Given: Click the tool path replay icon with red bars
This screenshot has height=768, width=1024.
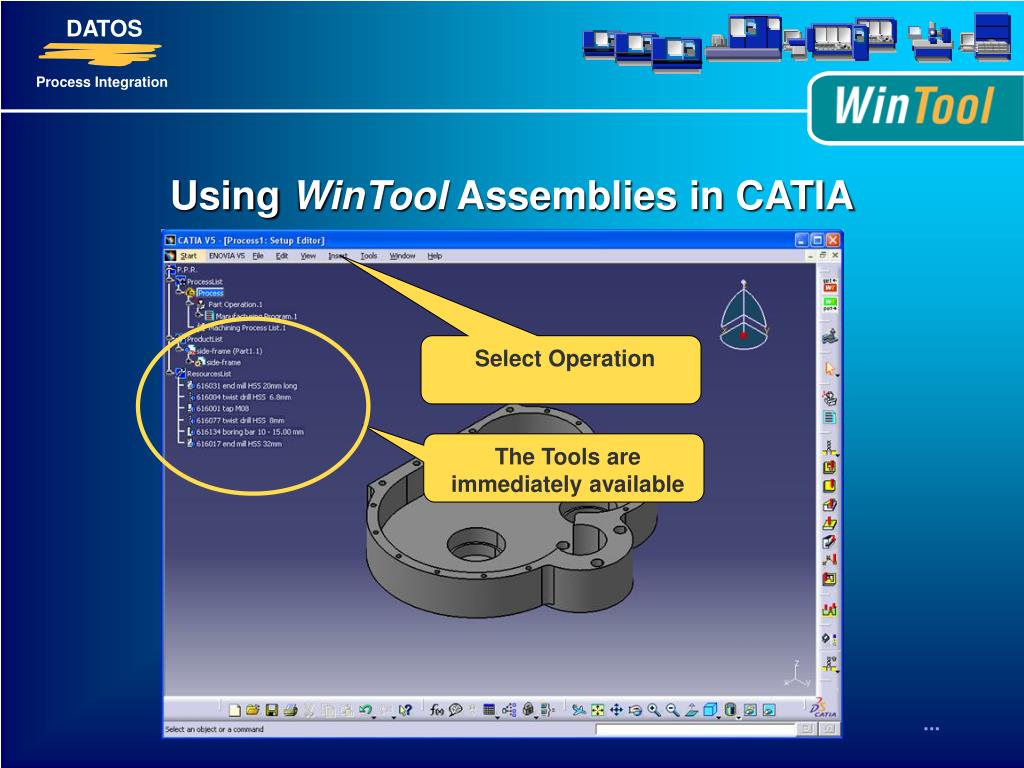Looking at the screenshot, I should [829, 609].
